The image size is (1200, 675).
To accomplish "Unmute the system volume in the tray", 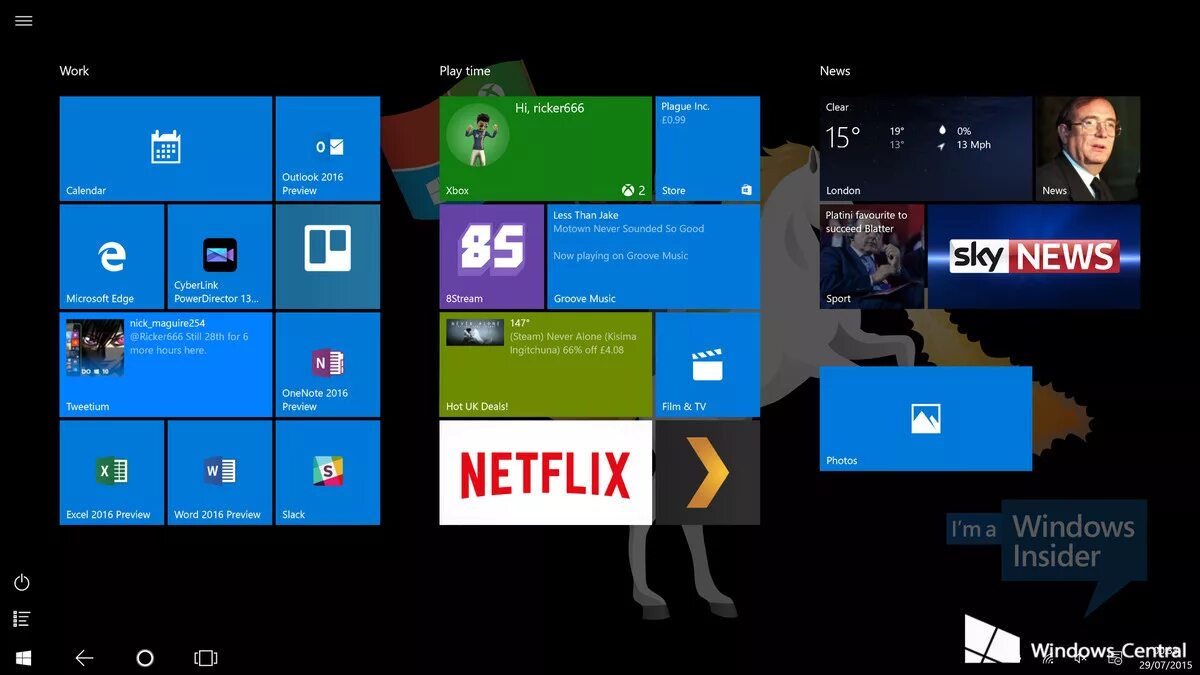I will click(x=1082, y=658).
